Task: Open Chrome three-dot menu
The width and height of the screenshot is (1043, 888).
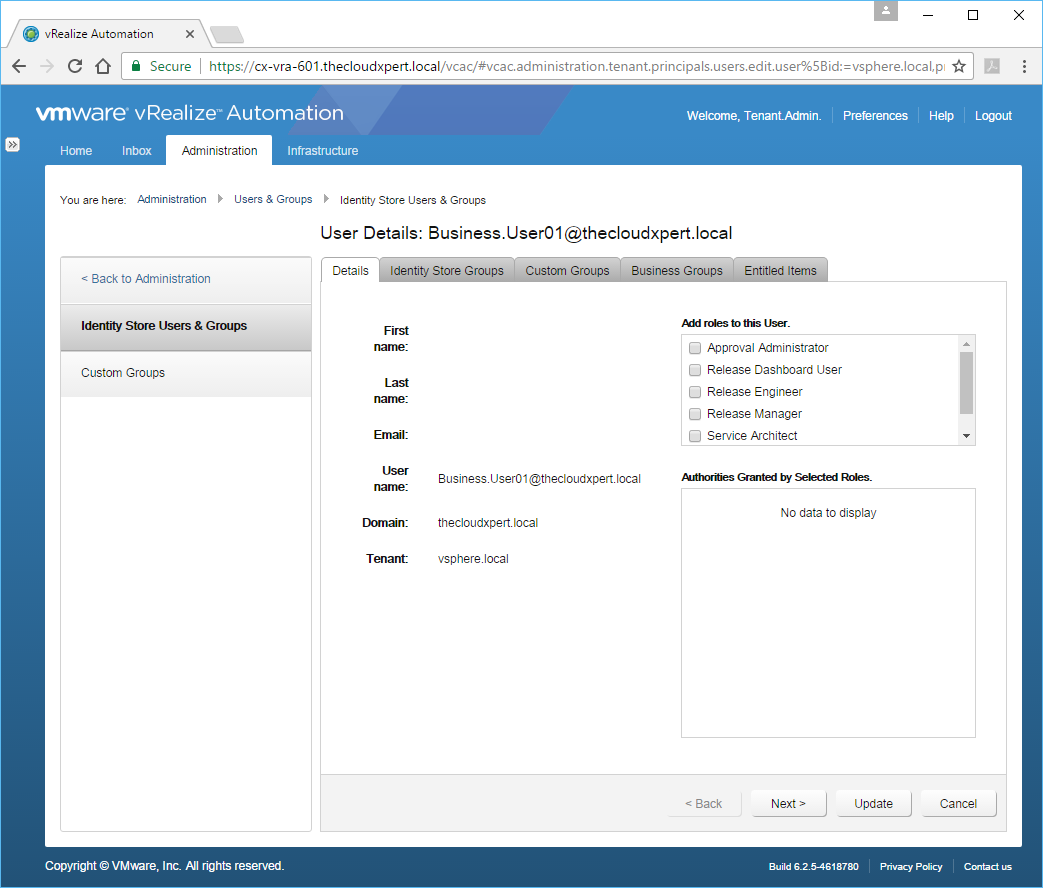Action: [x=1024, y=66]
